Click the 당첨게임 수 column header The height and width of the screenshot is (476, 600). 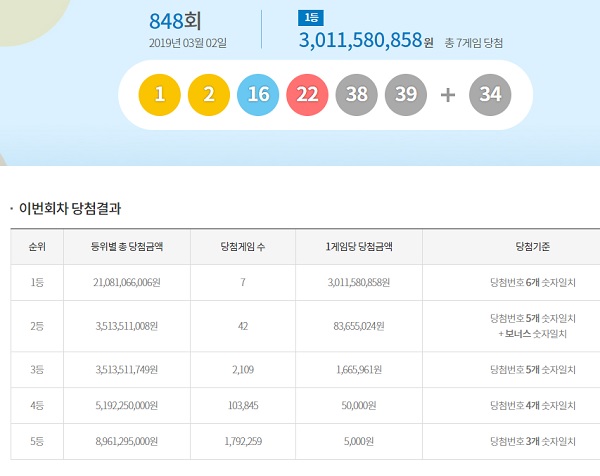point(243,246)
